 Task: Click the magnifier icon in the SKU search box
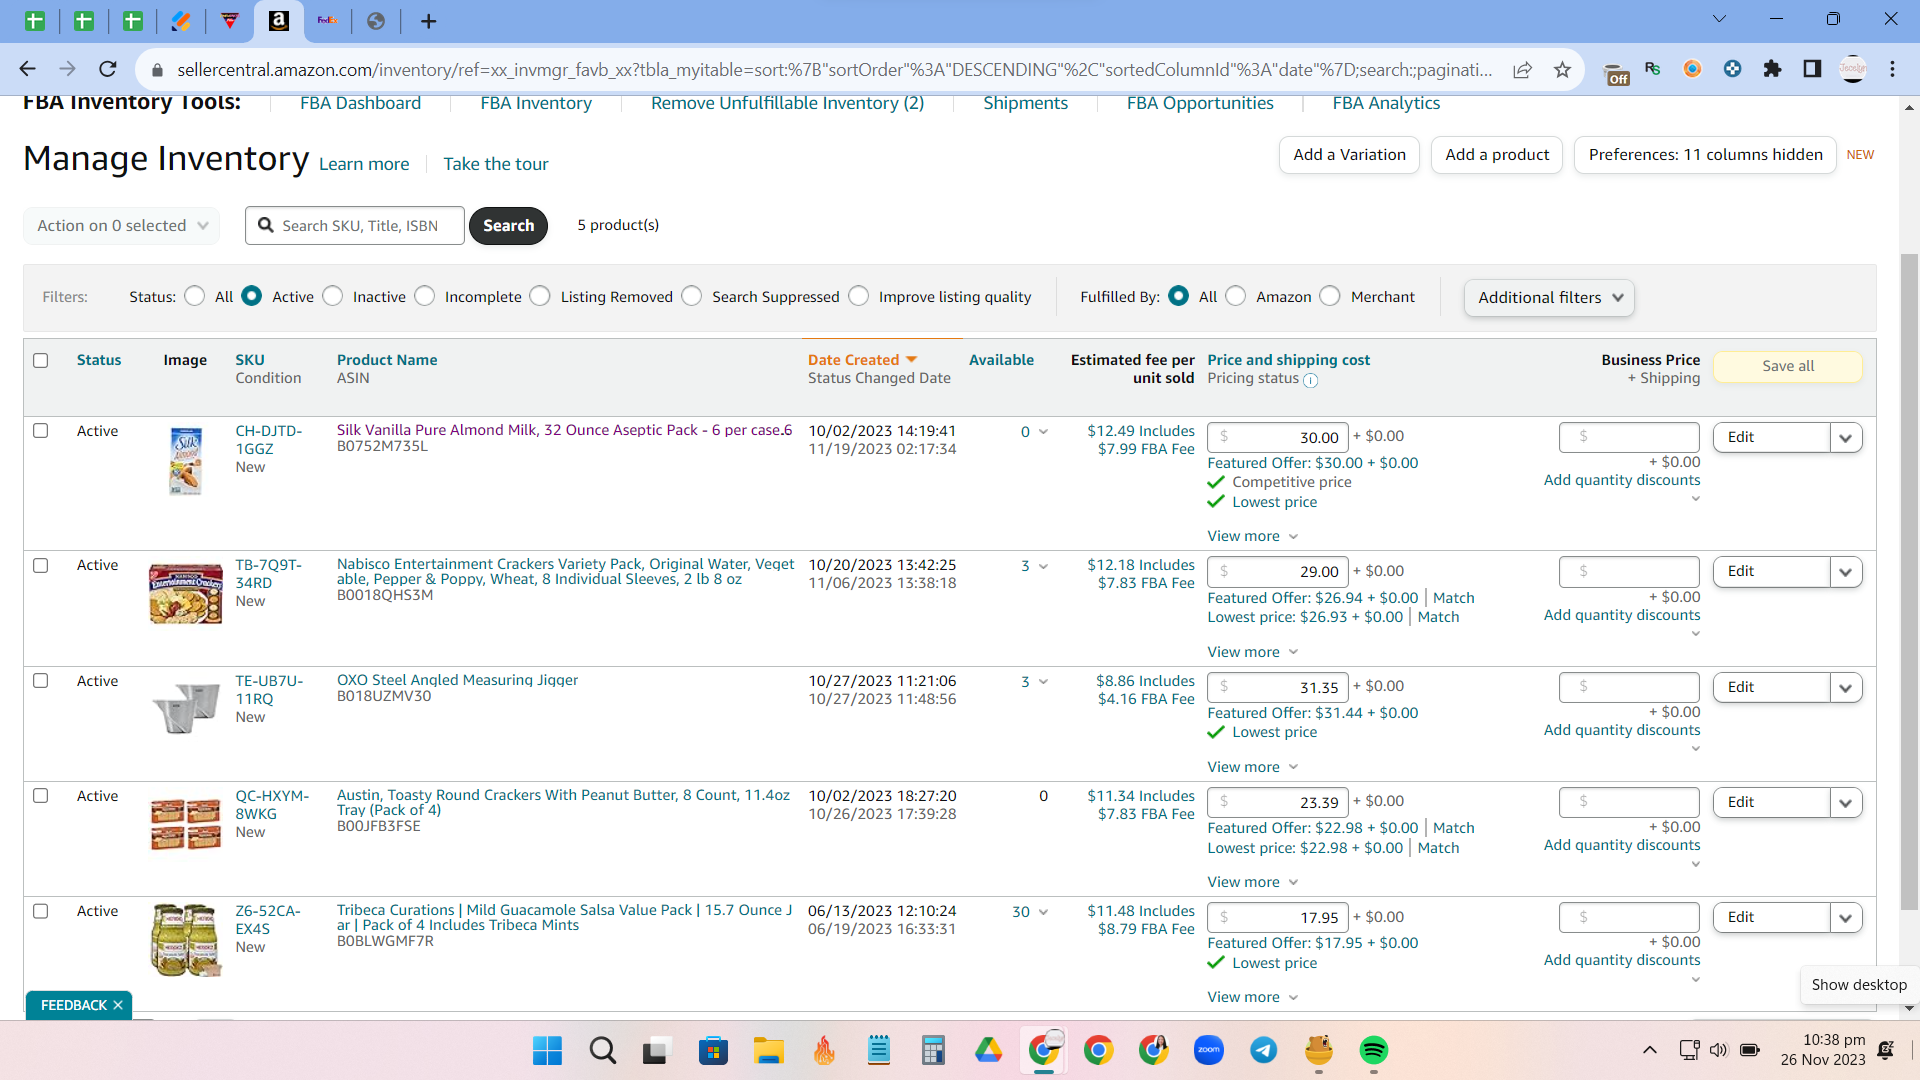point(266,225)
